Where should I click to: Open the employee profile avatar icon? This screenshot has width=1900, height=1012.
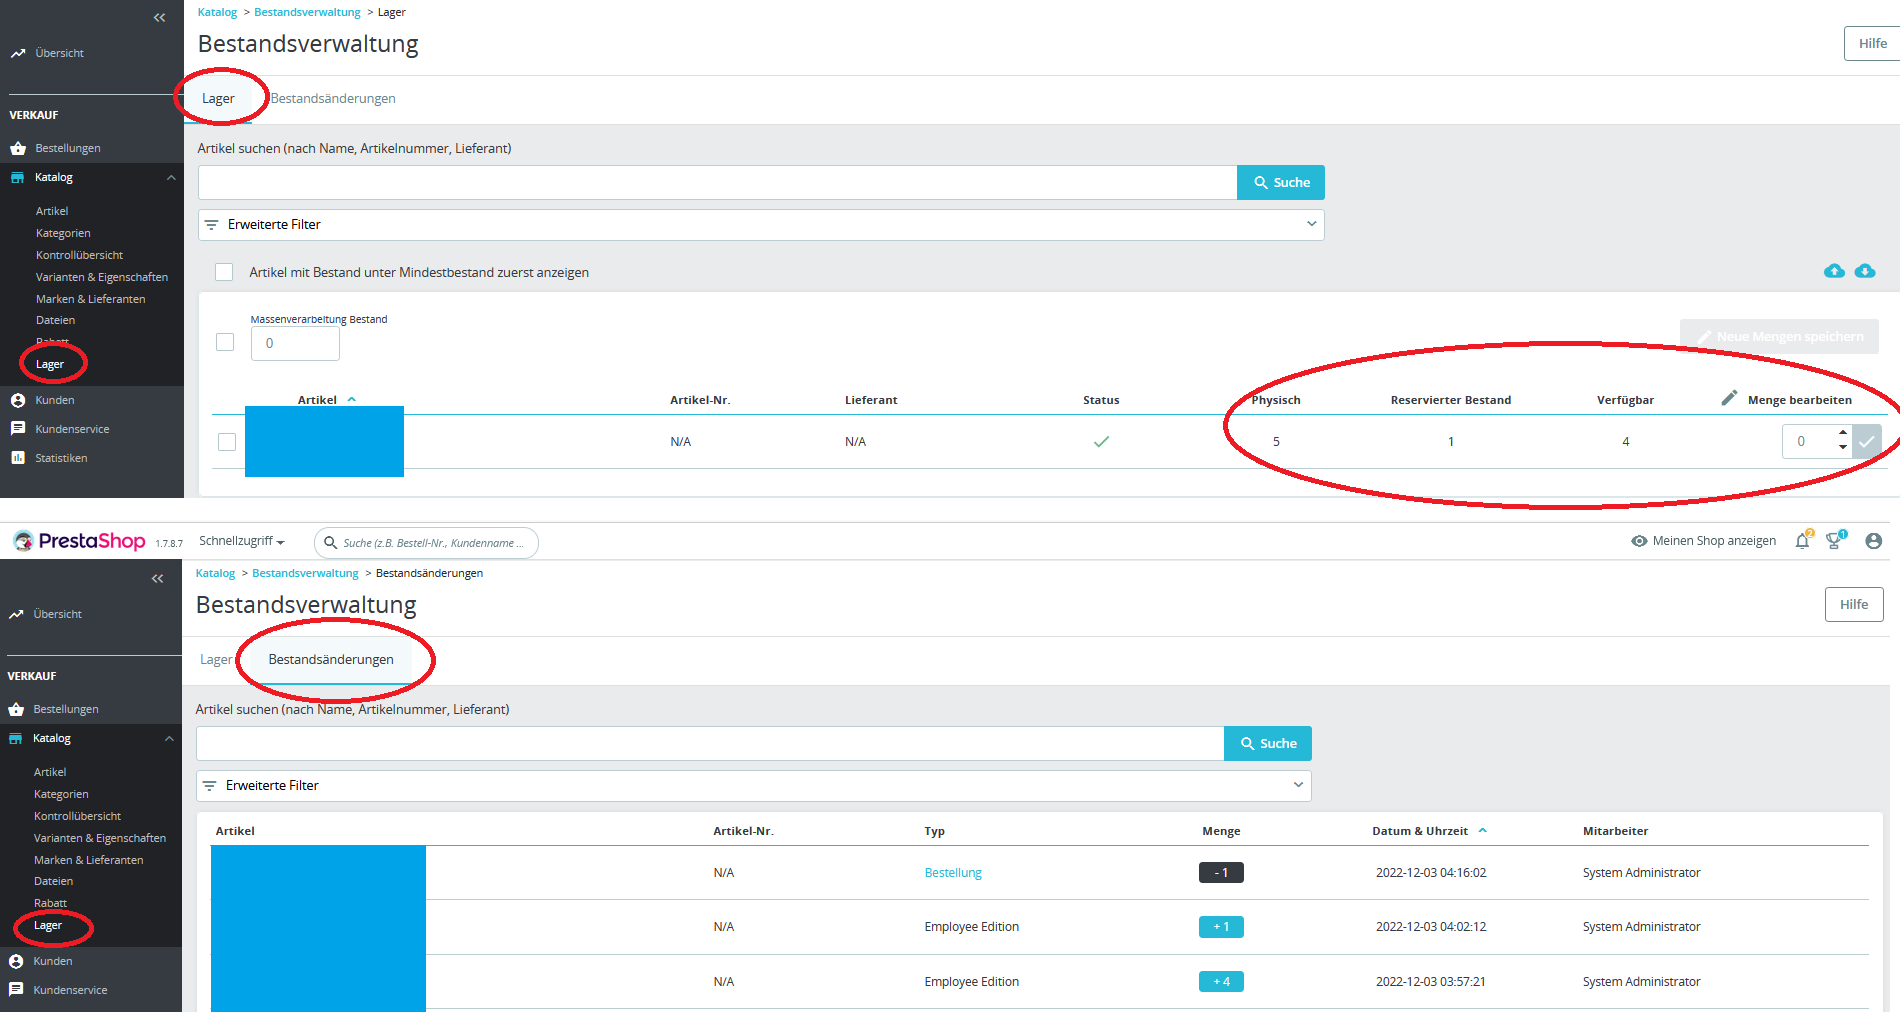pos(1874,541)
